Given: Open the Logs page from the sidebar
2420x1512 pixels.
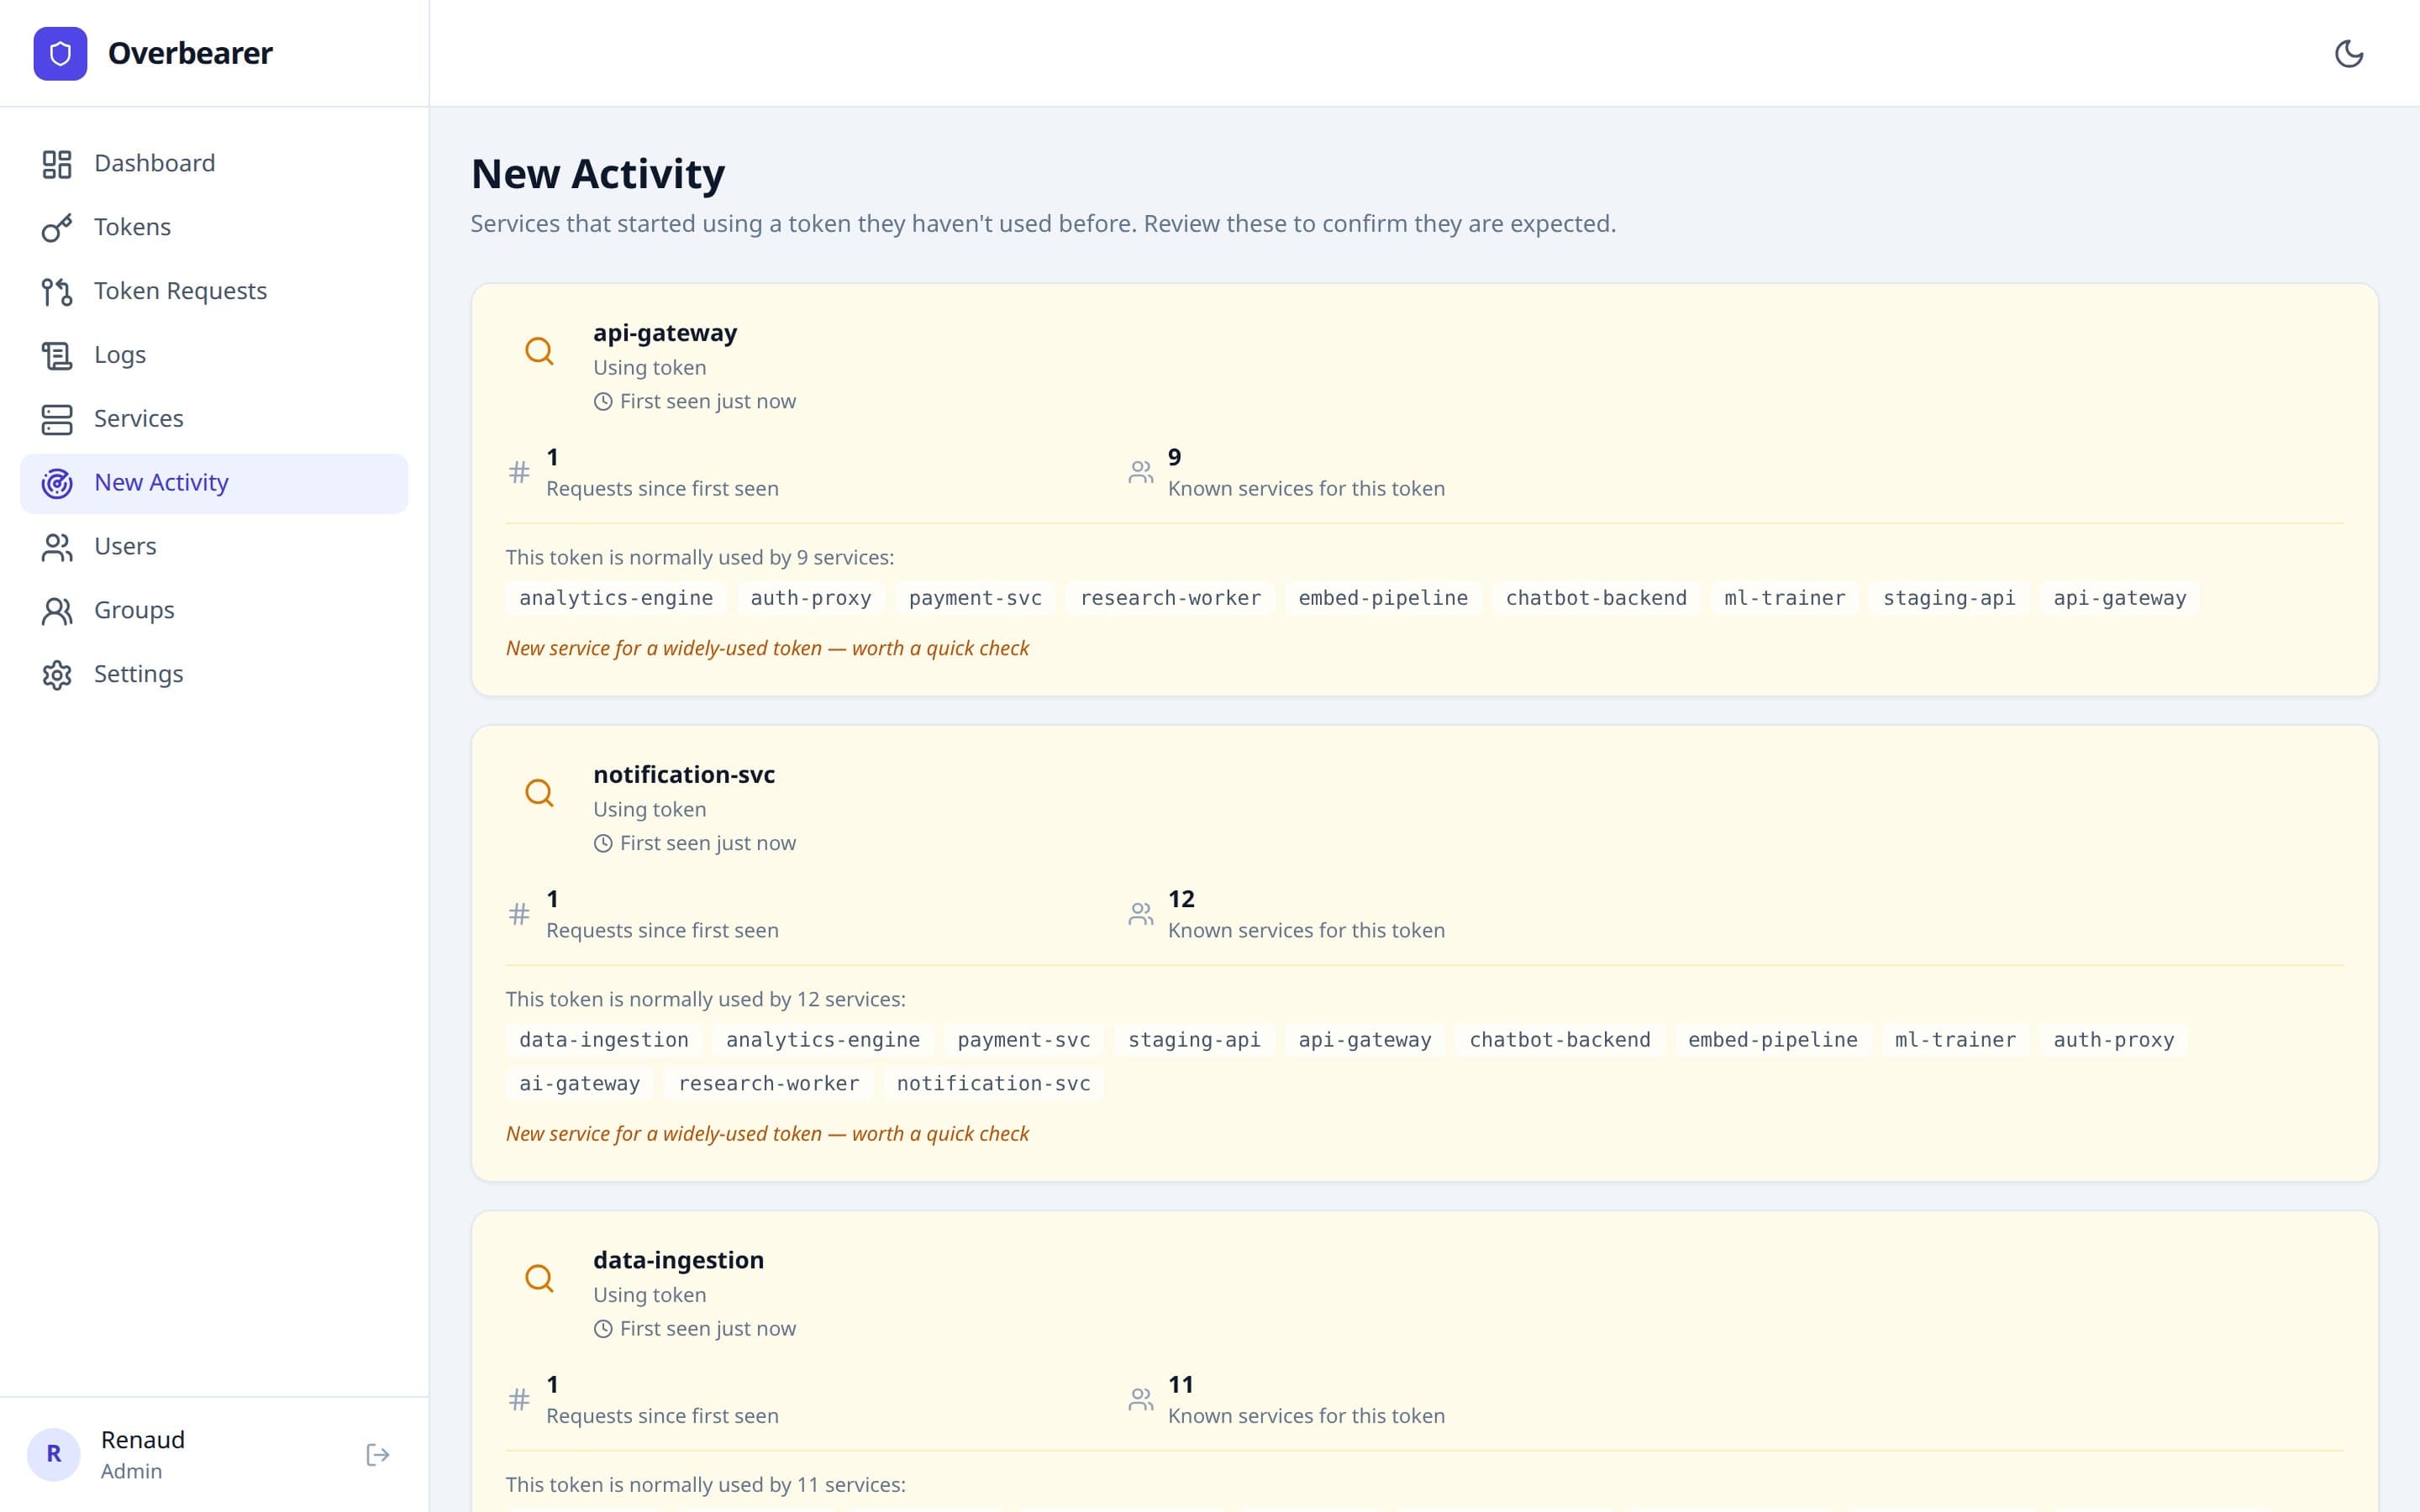Looking at the screenshot, I should click(120, 355).
